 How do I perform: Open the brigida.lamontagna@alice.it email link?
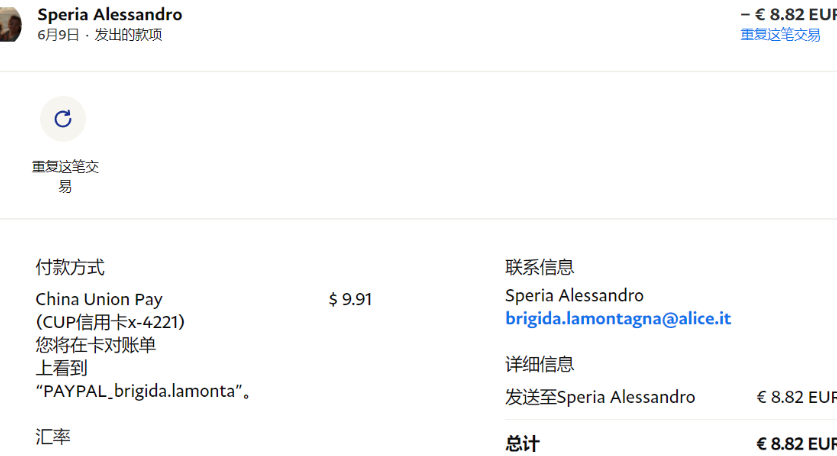[618, 319]
